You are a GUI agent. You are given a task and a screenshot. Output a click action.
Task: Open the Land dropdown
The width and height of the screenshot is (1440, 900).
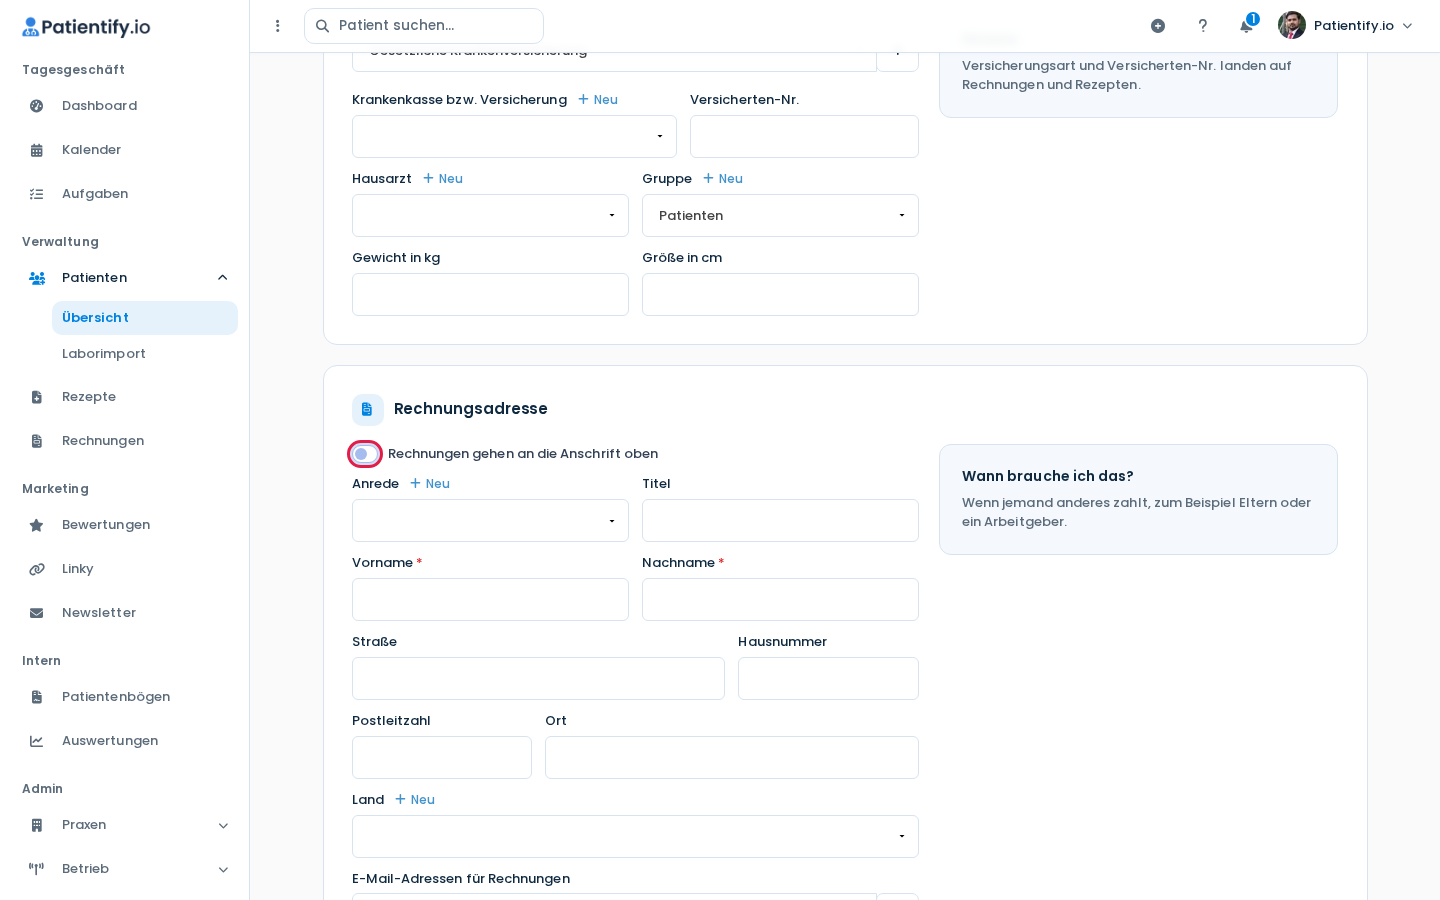pyautogui.click(x=635, y=837)
